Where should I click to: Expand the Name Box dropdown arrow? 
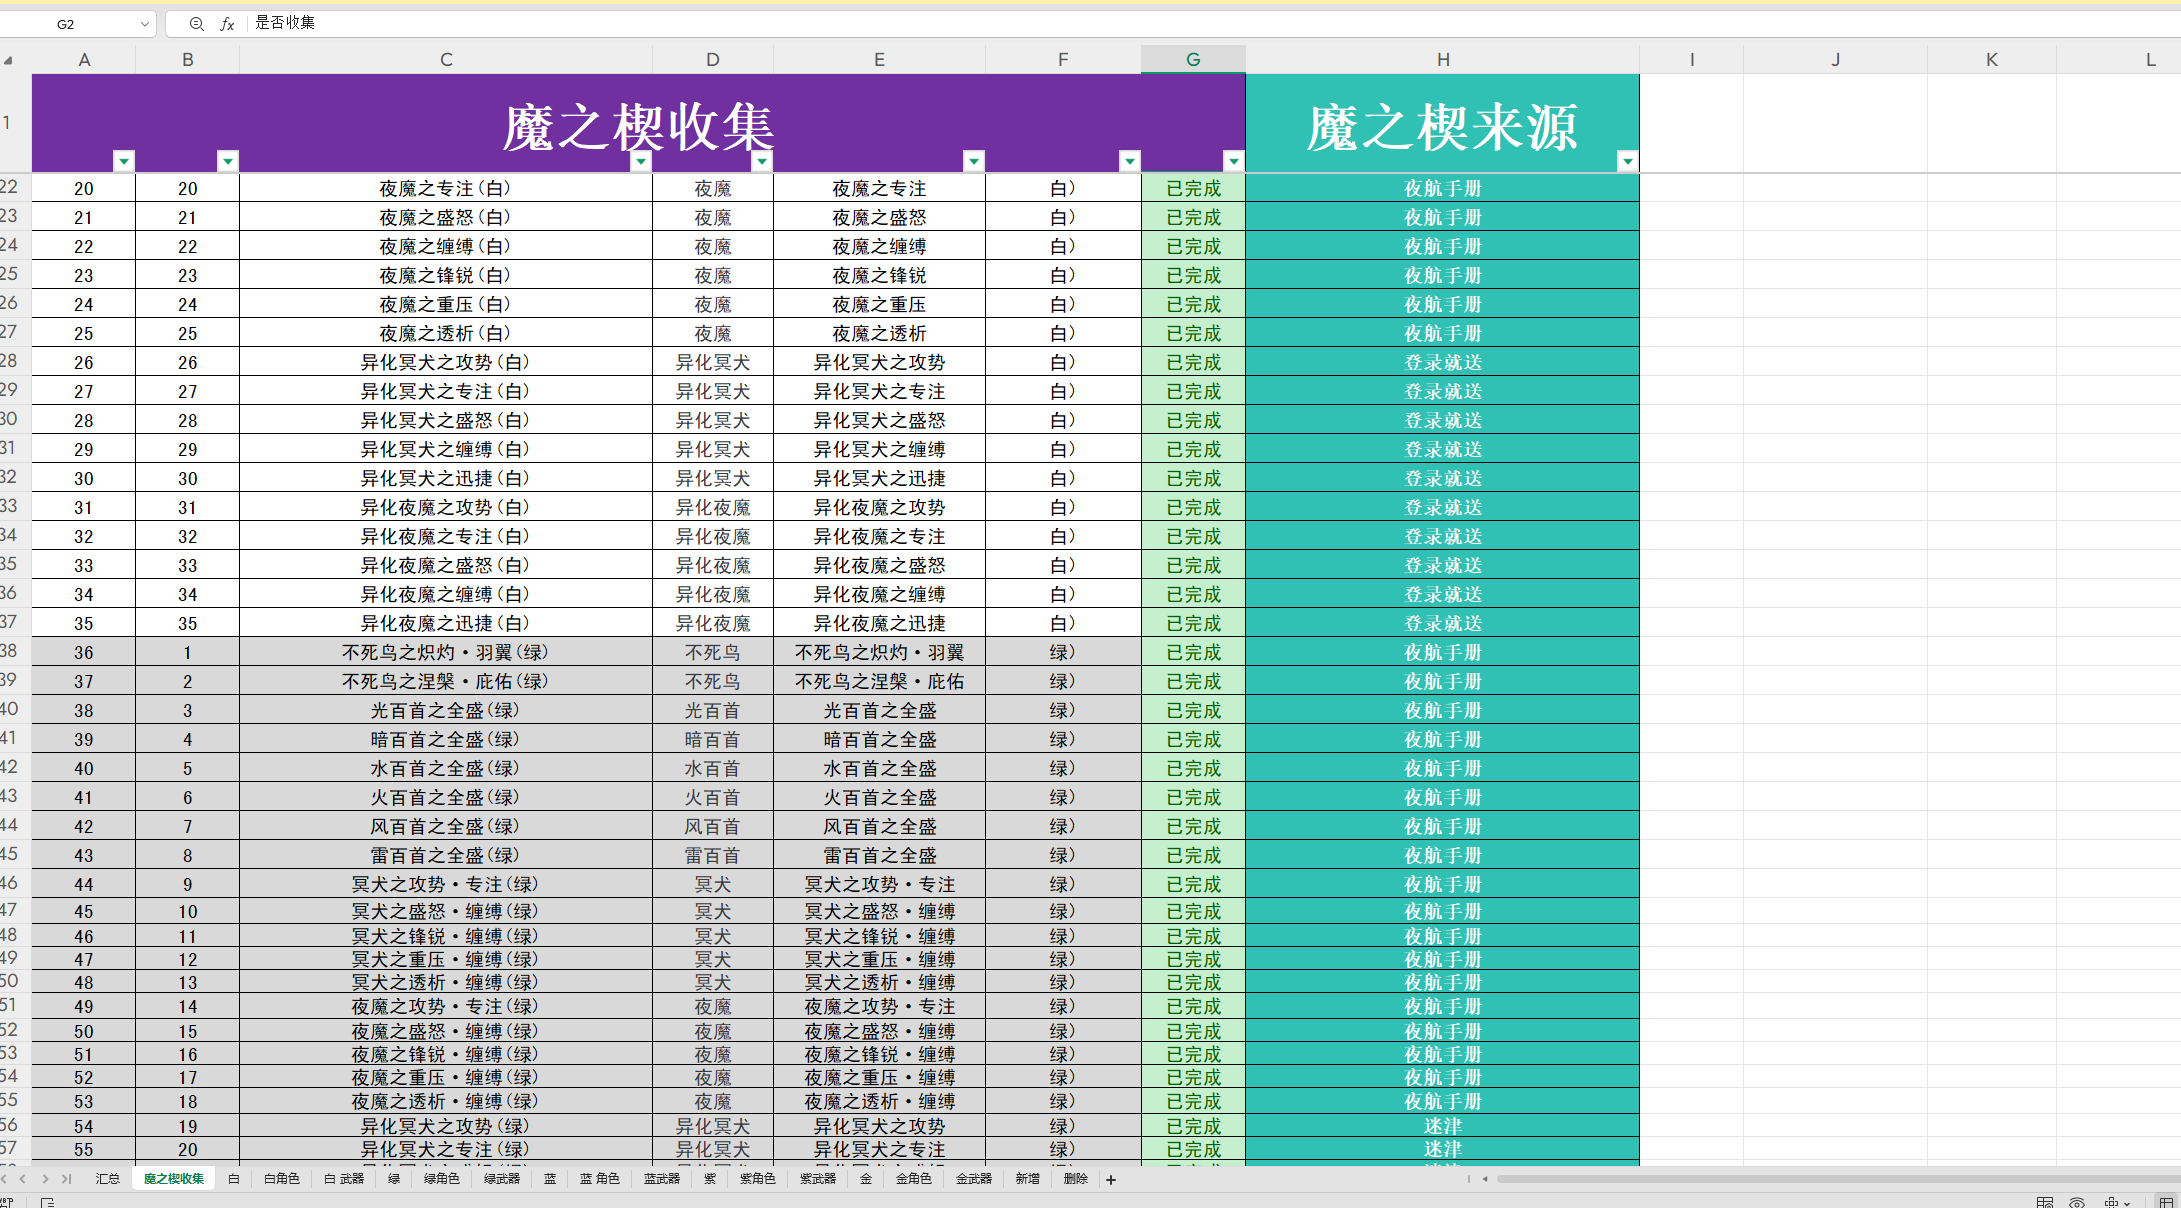[x=145, y=24]
